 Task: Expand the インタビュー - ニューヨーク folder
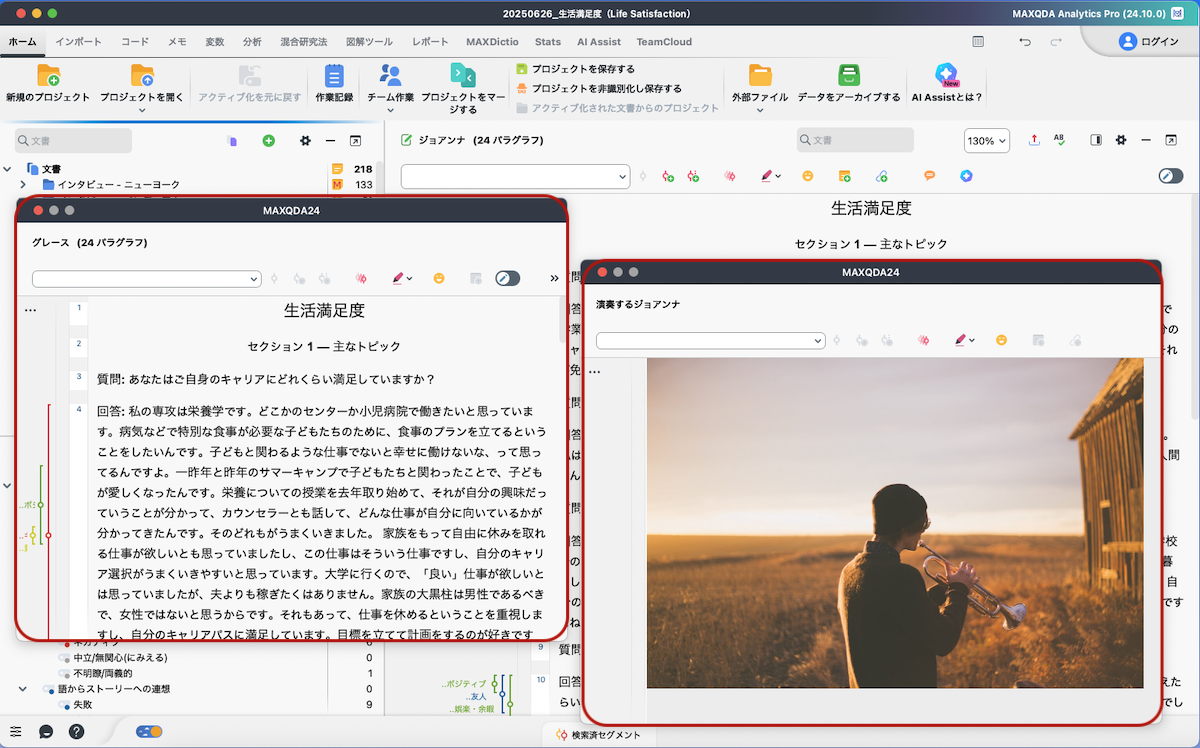click(x=23, y=185)
